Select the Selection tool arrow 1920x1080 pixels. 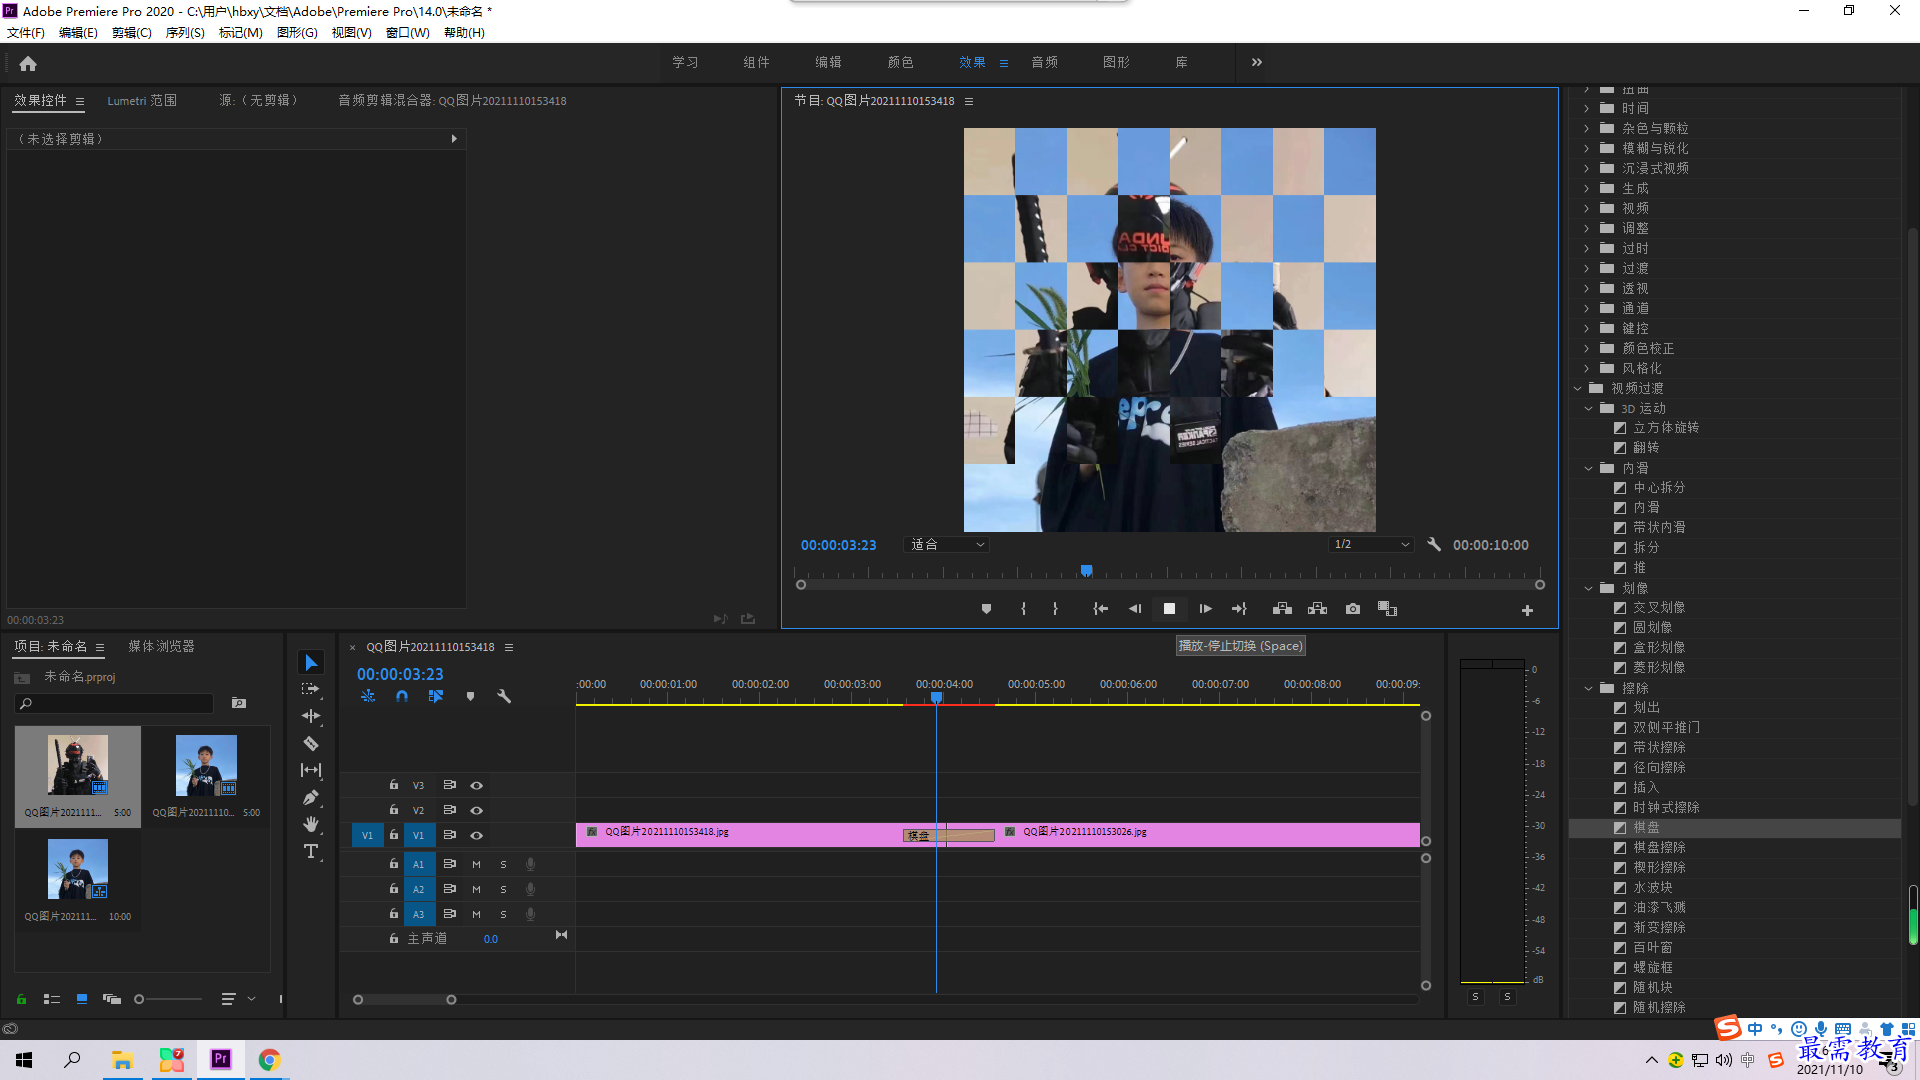[x=311, y=663]
